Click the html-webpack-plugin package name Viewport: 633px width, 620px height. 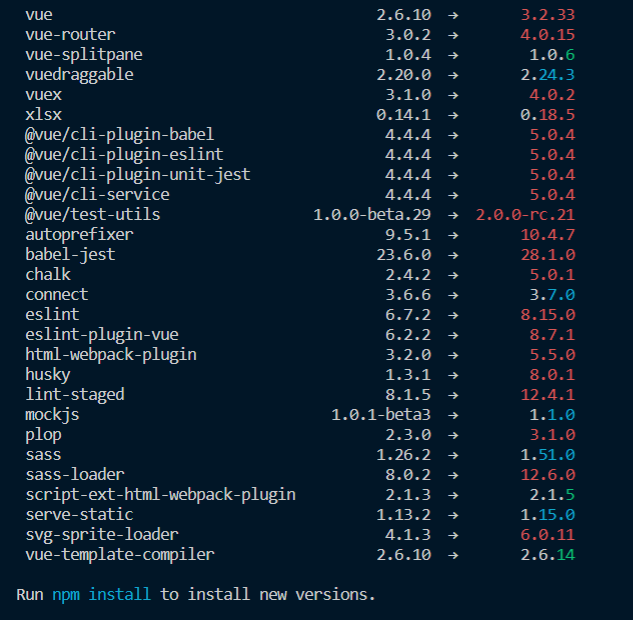[110, 354]
